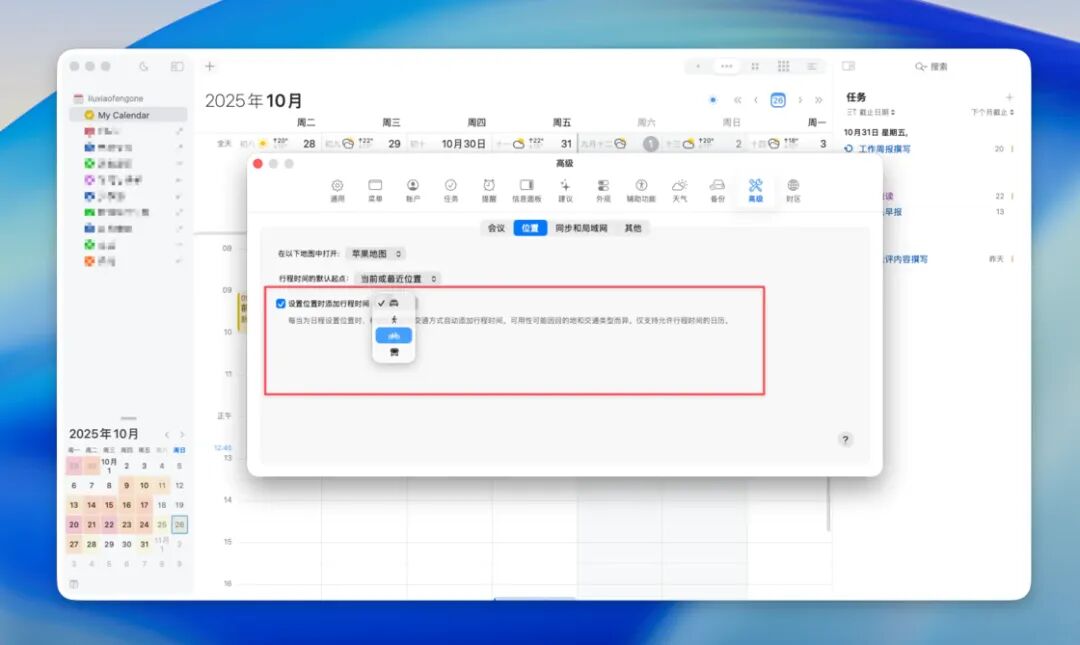Toggle the left sidebar panel icon
This screenshot has width=1080, height=645.
point(177,66)
